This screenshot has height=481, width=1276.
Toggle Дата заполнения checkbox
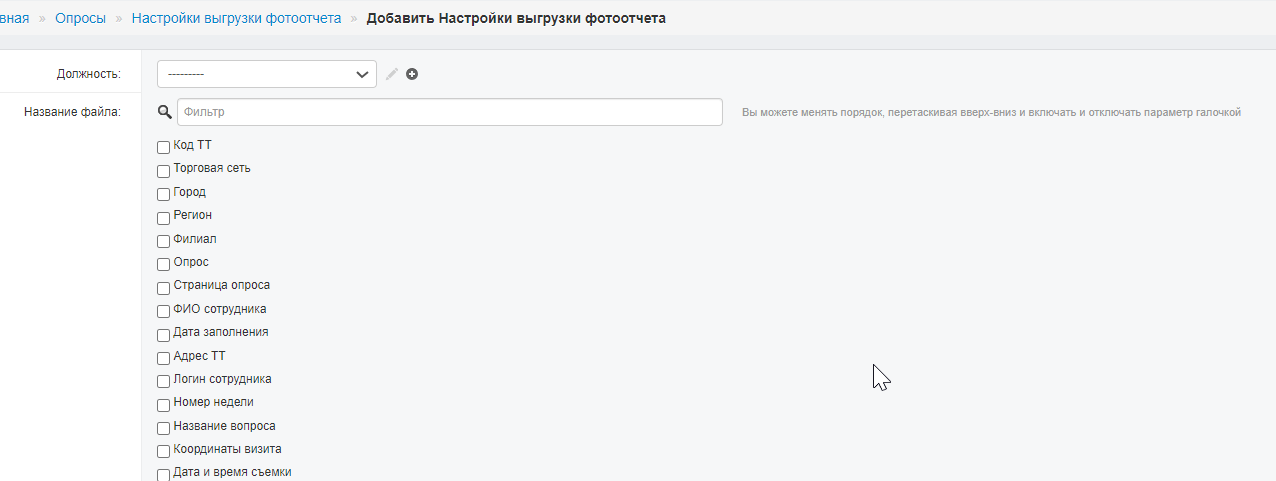(x=164, y=334)
